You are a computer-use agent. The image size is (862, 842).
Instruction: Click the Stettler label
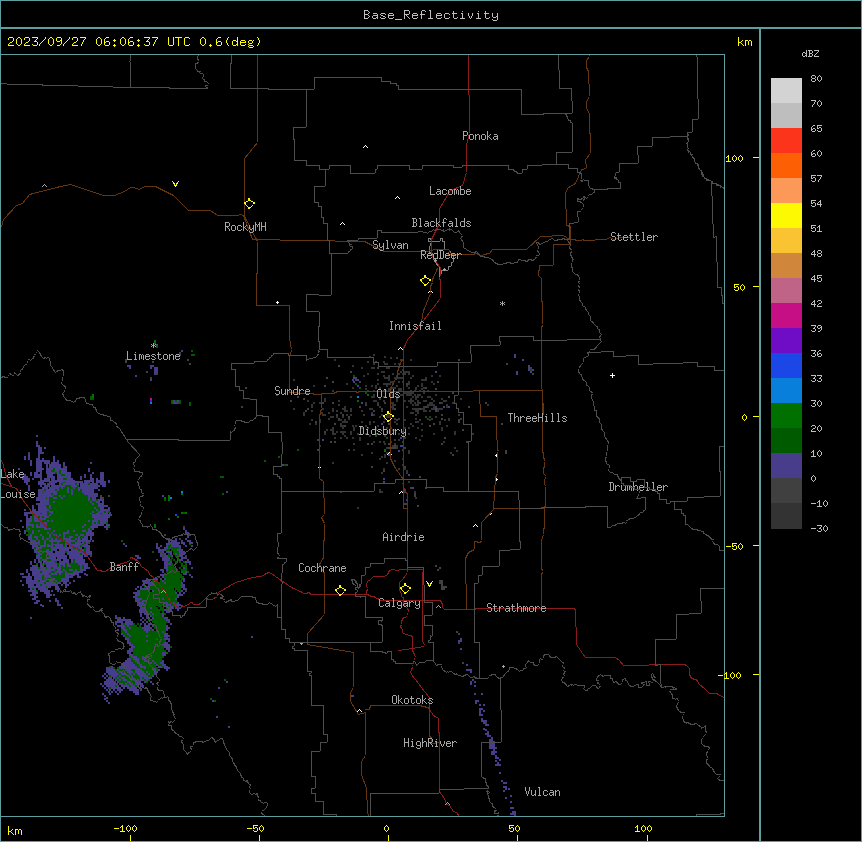point(634,237)
